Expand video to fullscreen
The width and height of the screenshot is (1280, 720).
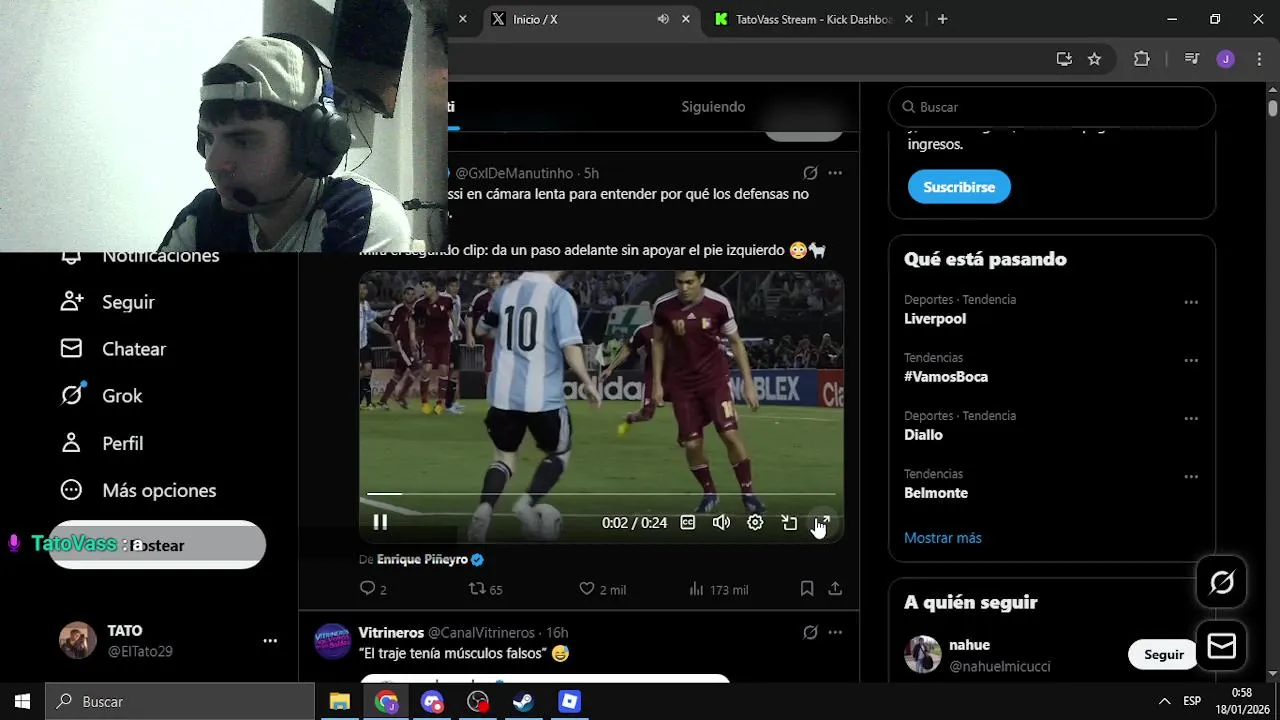tap(822, 522)
